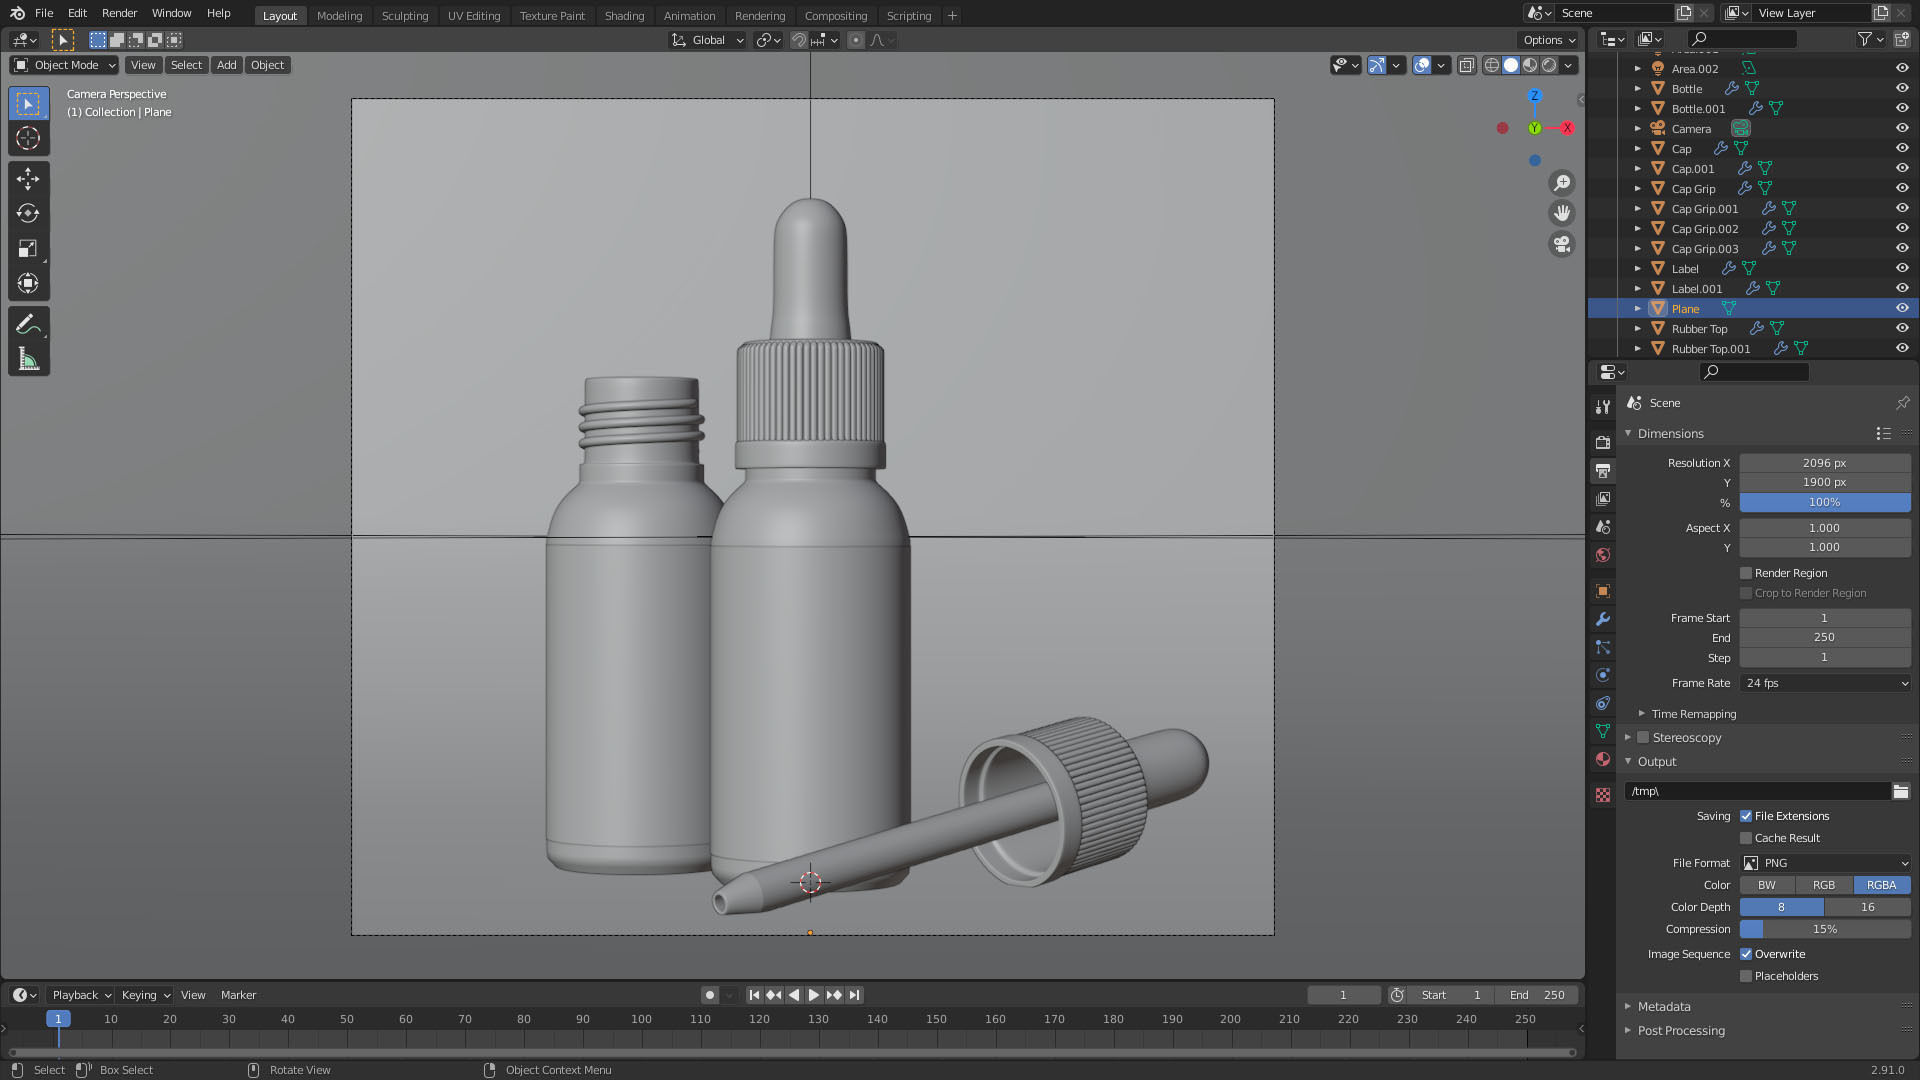Open the Playback dropdown in timeline
The image size is (1920, 1080).
click(81, 995)
